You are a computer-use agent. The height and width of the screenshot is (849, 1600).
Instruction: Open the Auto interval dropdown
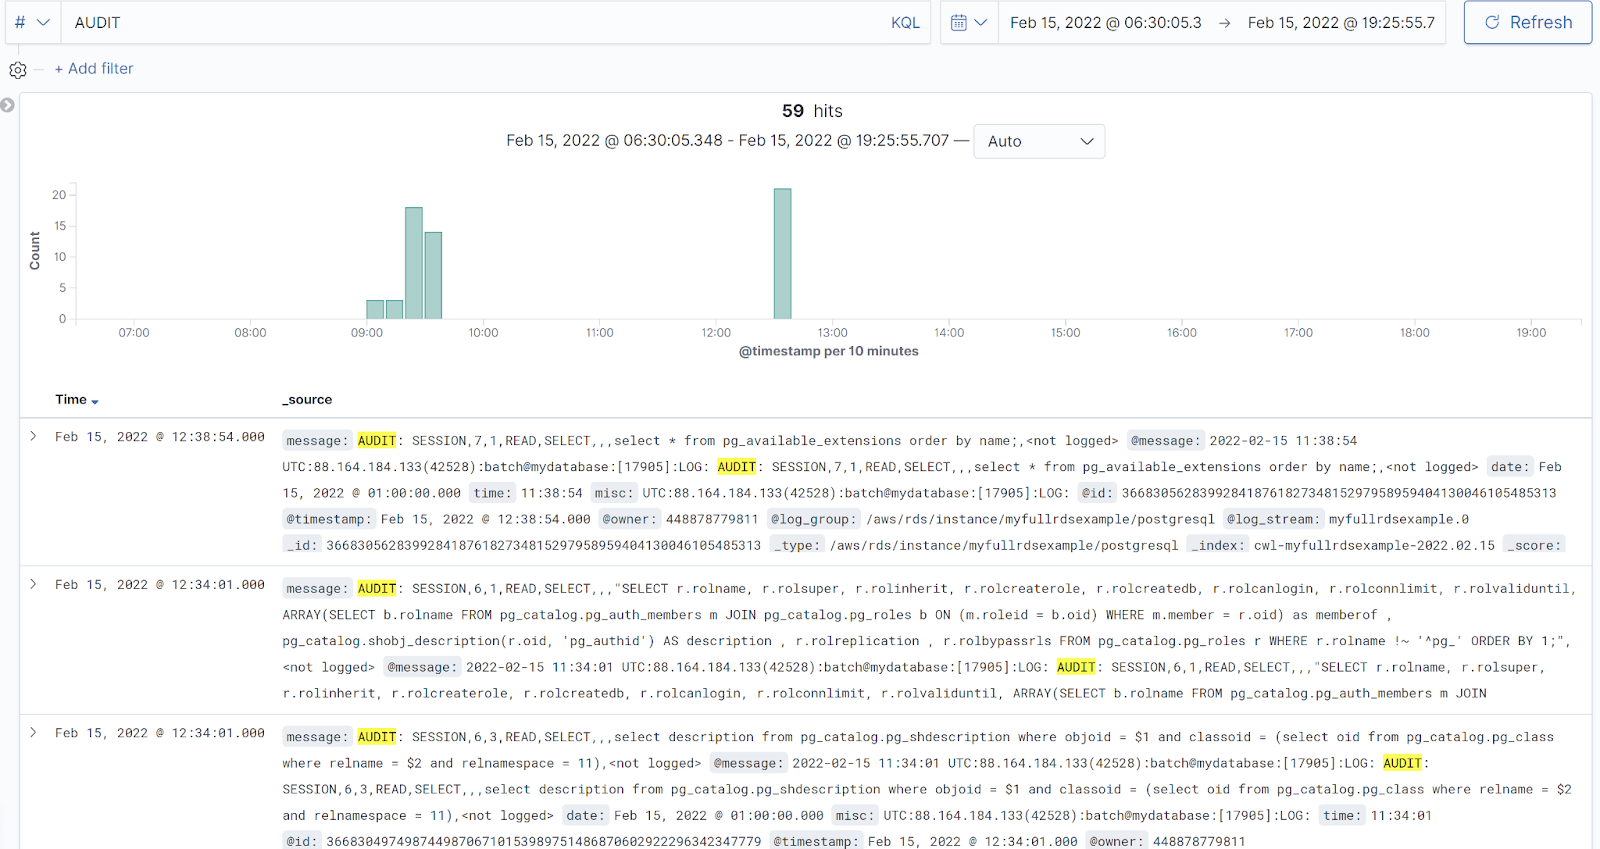(1039, 141)
